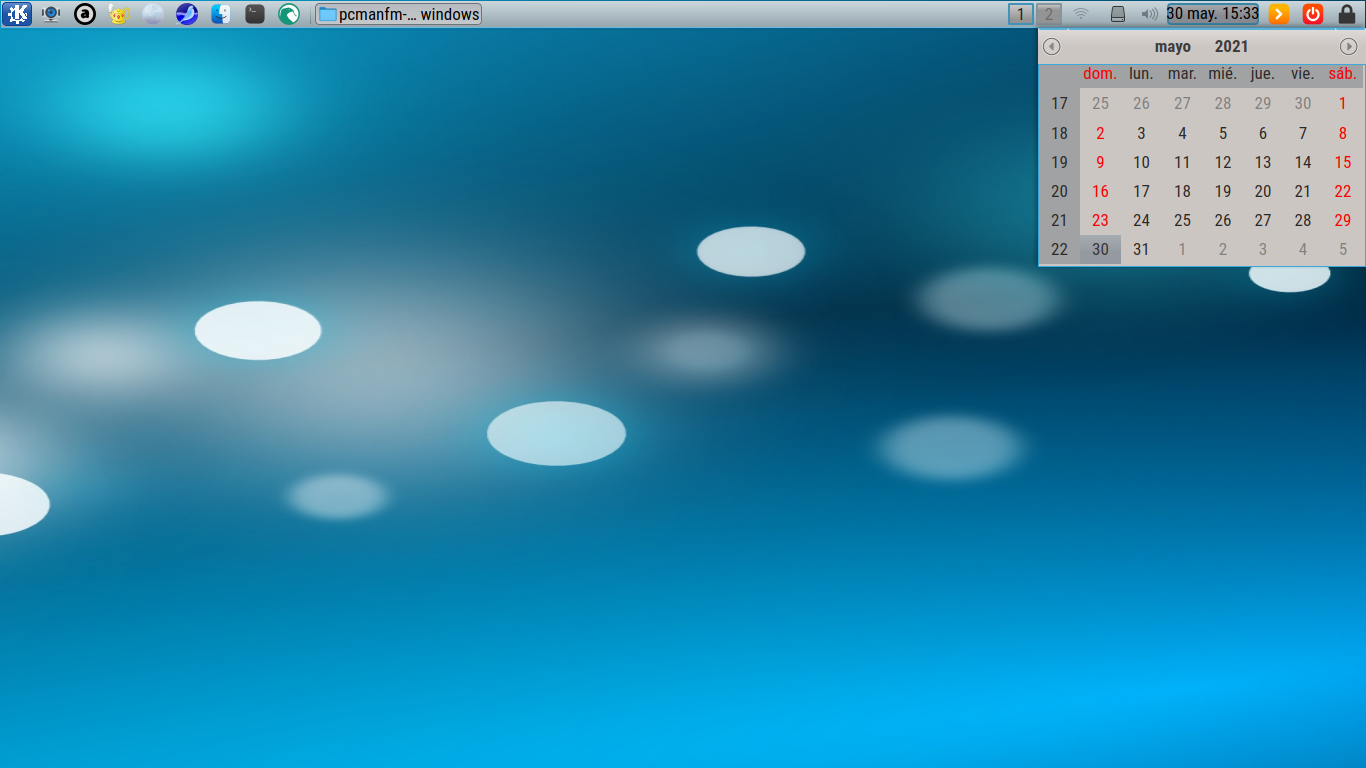Launch the SeaMonkey browser icon

click(187, 14)
